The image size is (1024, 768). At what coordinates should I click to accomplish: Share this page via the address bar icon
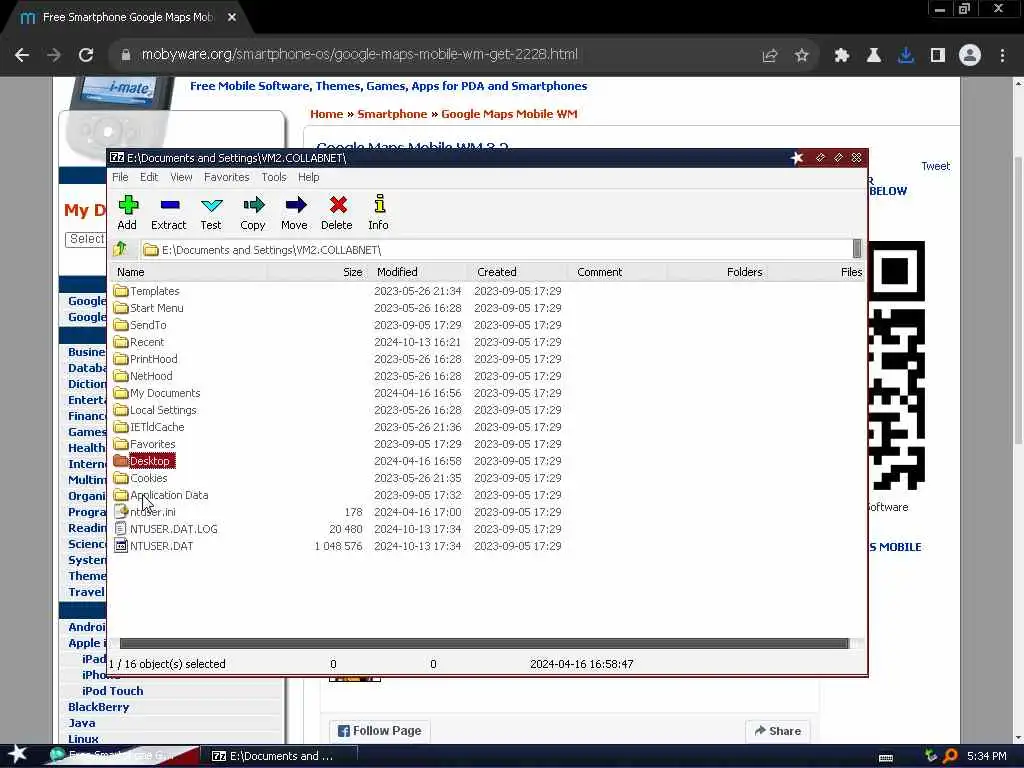769,56
